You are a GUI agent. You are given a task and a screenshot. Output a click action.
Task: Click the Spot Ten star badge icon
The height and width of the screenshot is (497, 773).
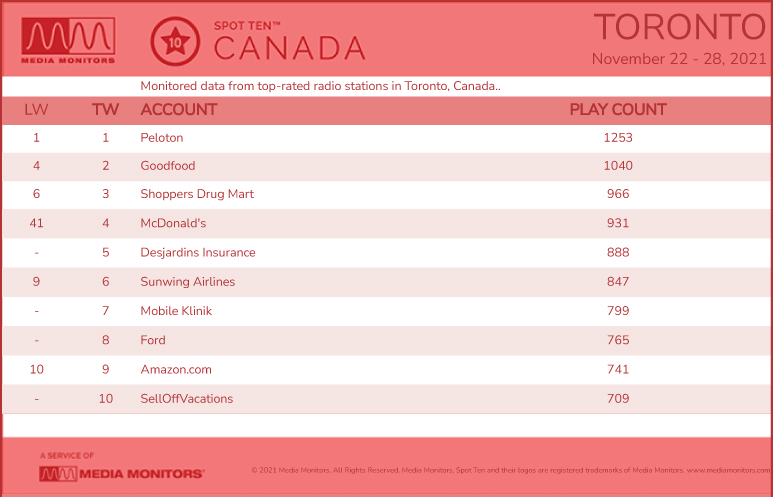coord(175,42)
